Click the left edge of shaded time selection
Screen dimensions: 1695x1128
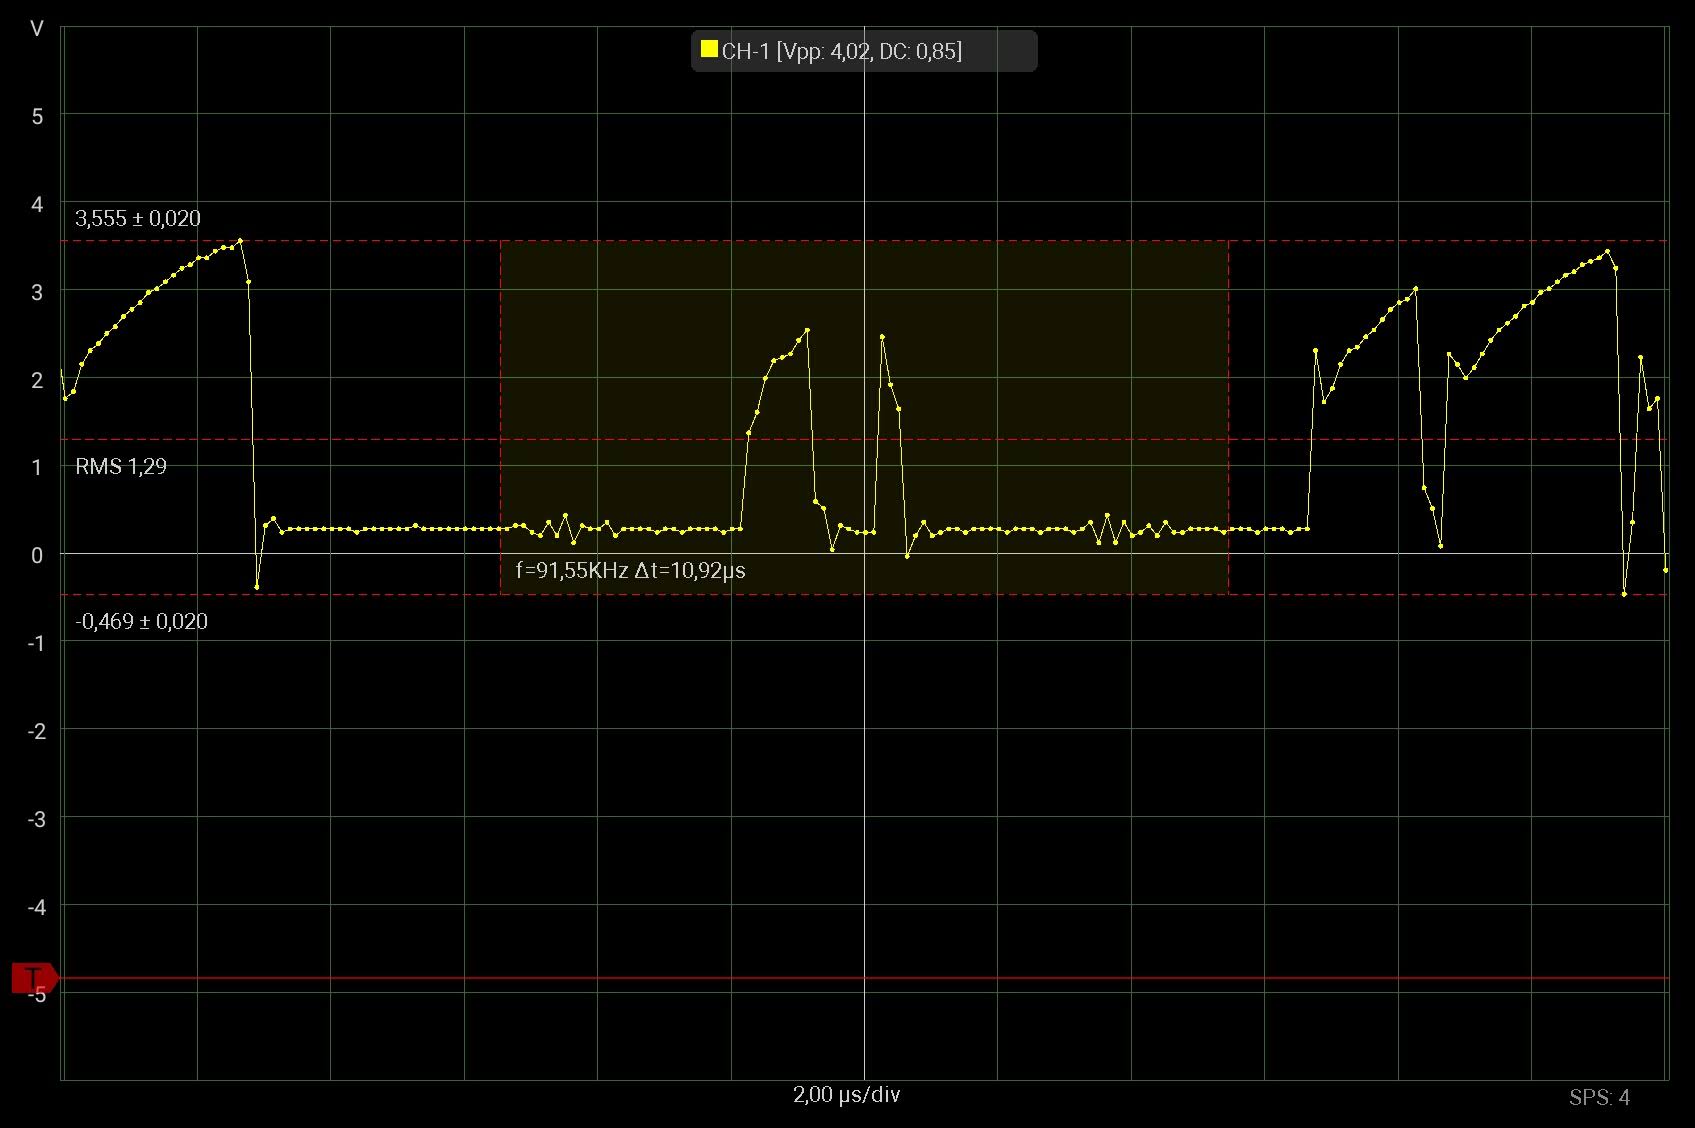501,418
